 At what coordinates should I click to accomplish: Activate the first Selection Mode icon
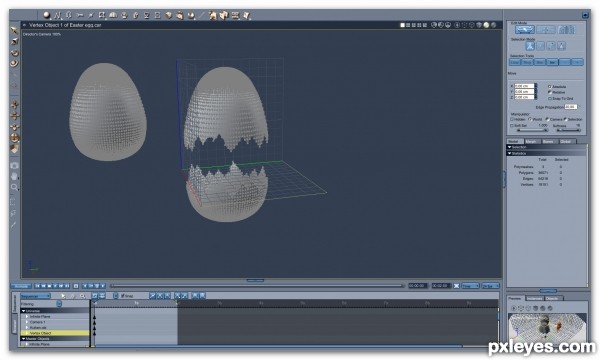coord(530,46)
